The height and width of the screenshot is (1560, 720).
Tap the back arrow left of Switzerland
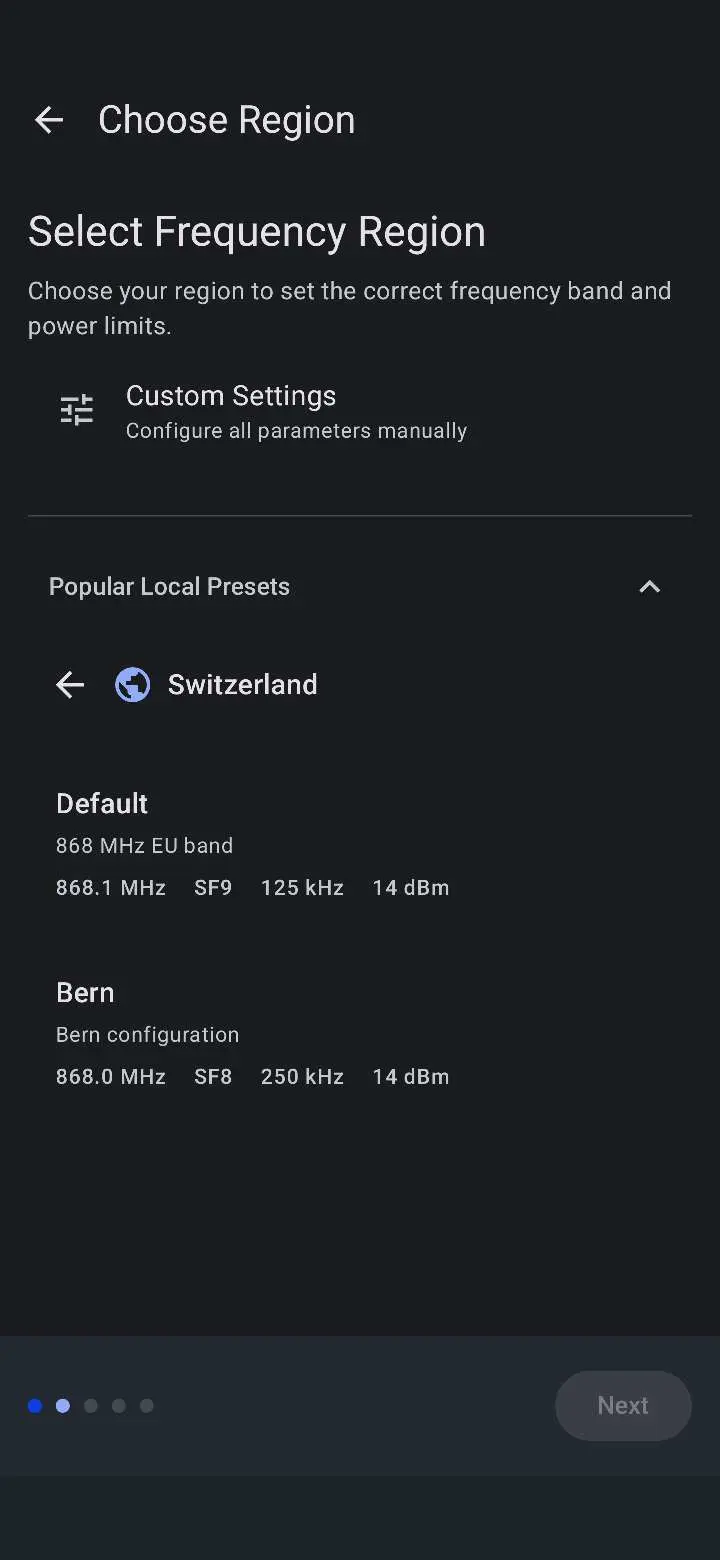click(70, 685)
